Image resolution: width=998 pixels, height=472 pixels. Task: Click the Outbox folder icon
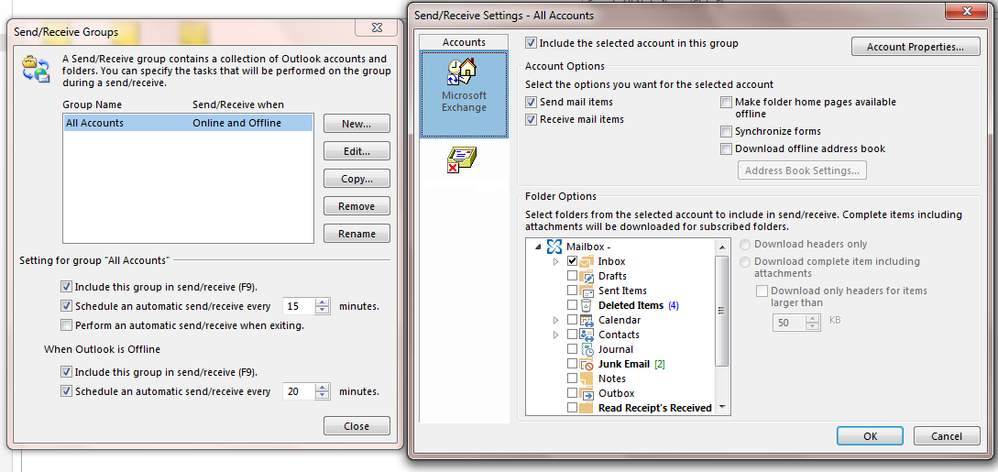(587, 393)
